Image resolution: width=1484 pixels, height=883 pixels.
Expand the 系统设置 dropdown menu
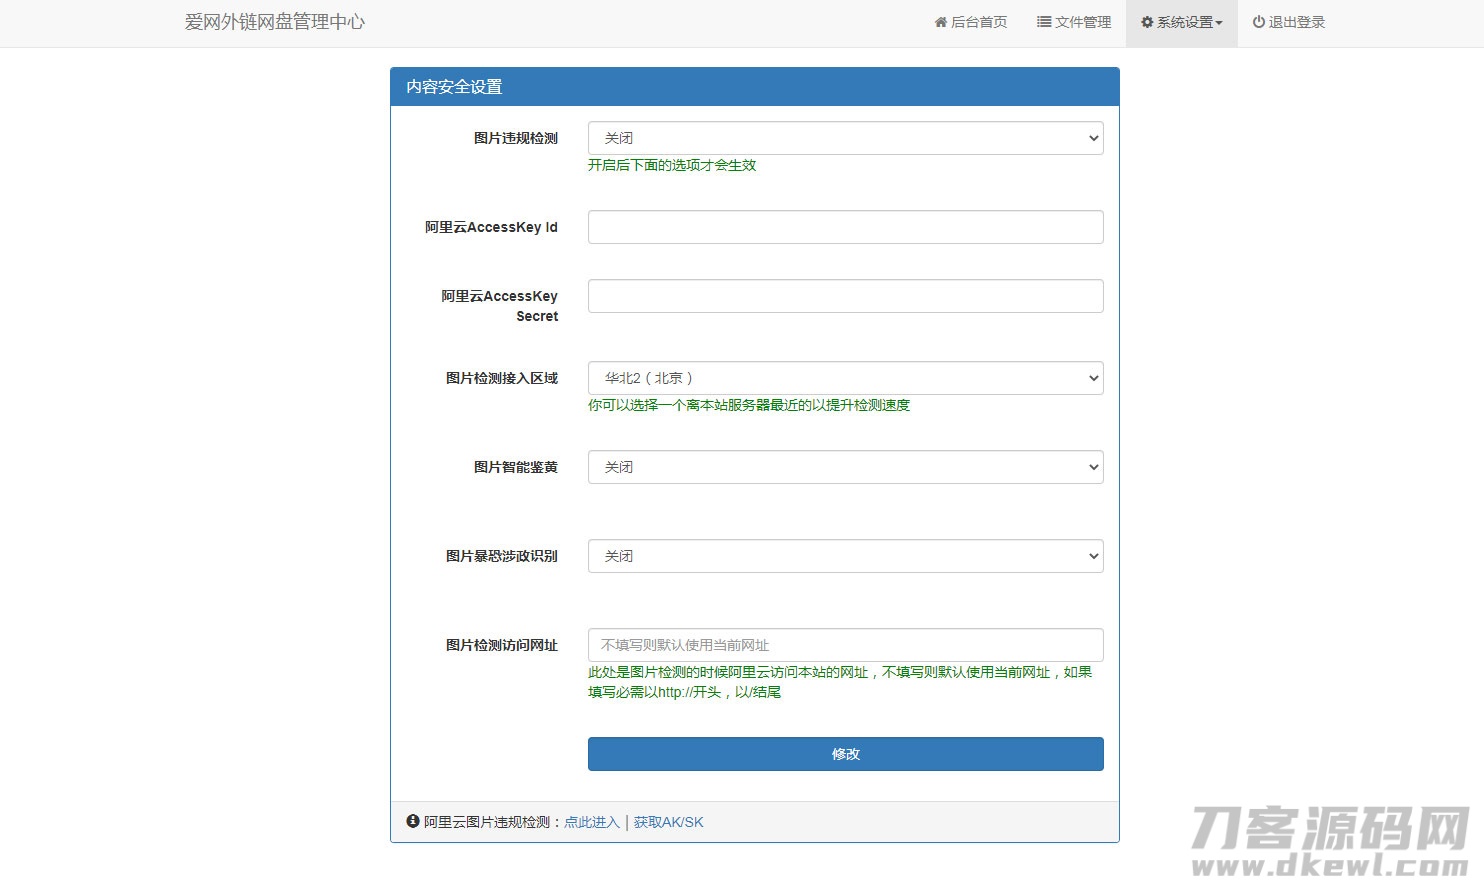pyautogui.click(x=1181, y=22)
